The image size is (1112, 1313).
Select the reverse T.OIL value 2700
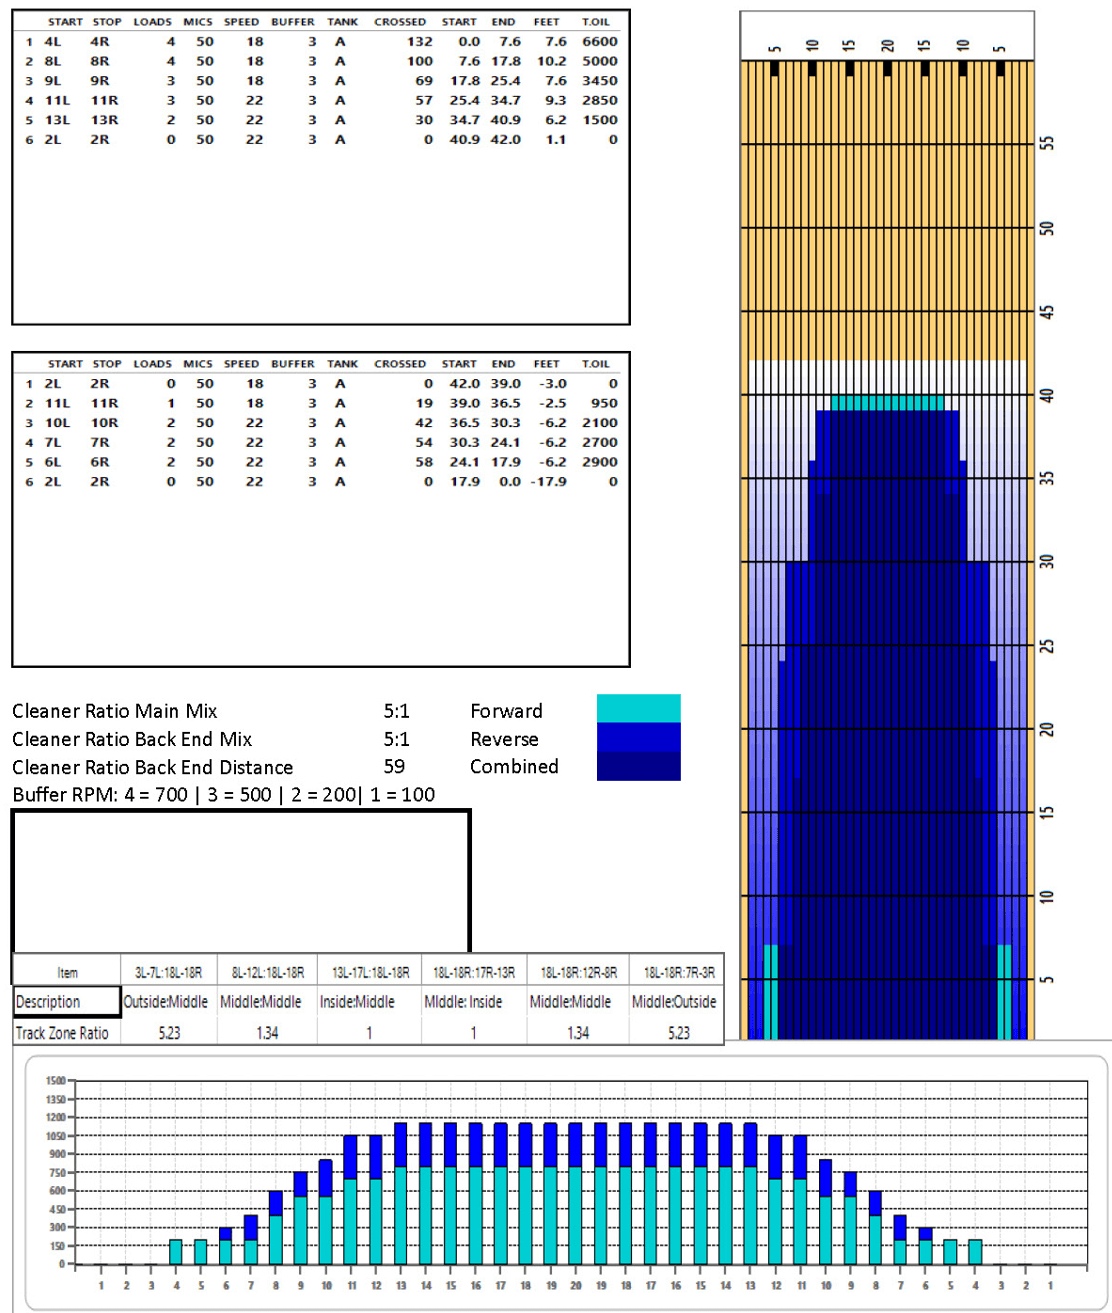pos(600,442)
